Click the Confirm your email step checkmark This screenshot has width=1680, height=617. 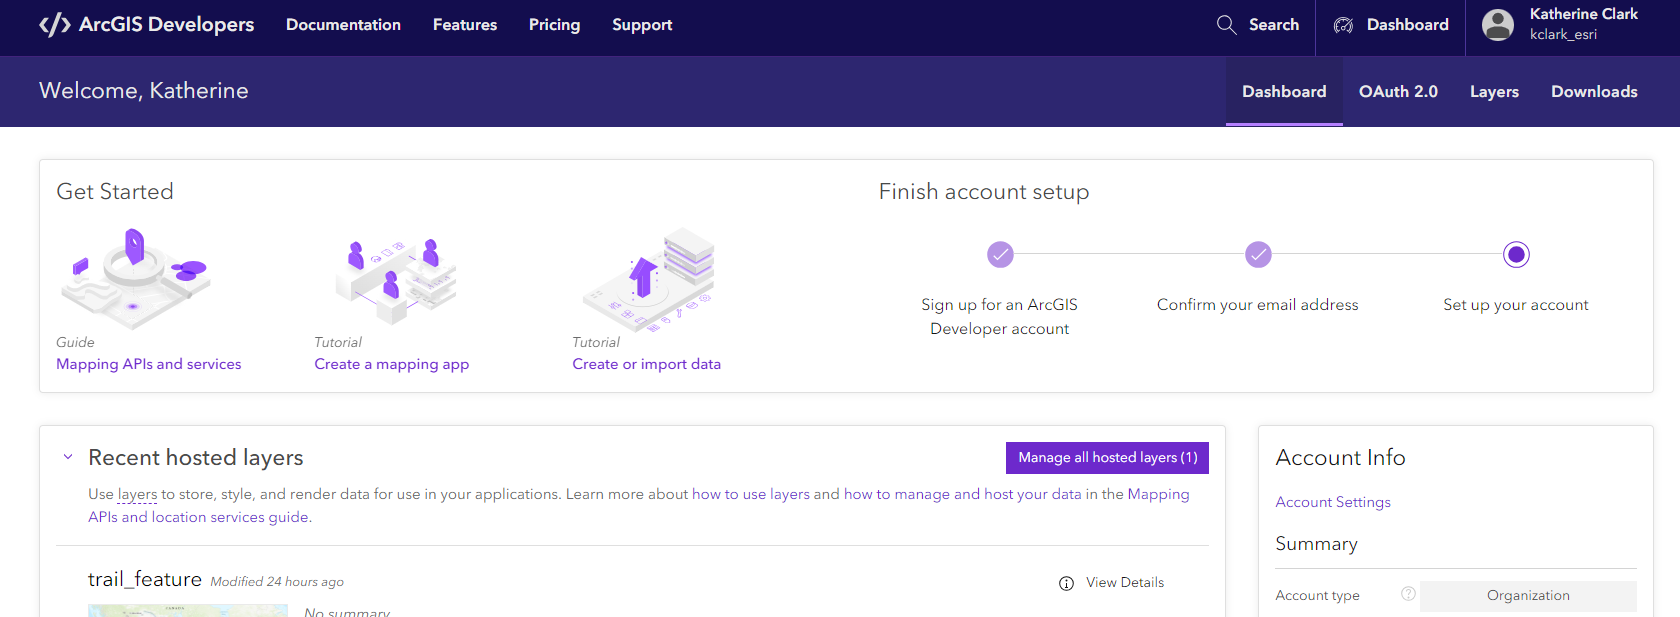click(x=1258, y=255)
